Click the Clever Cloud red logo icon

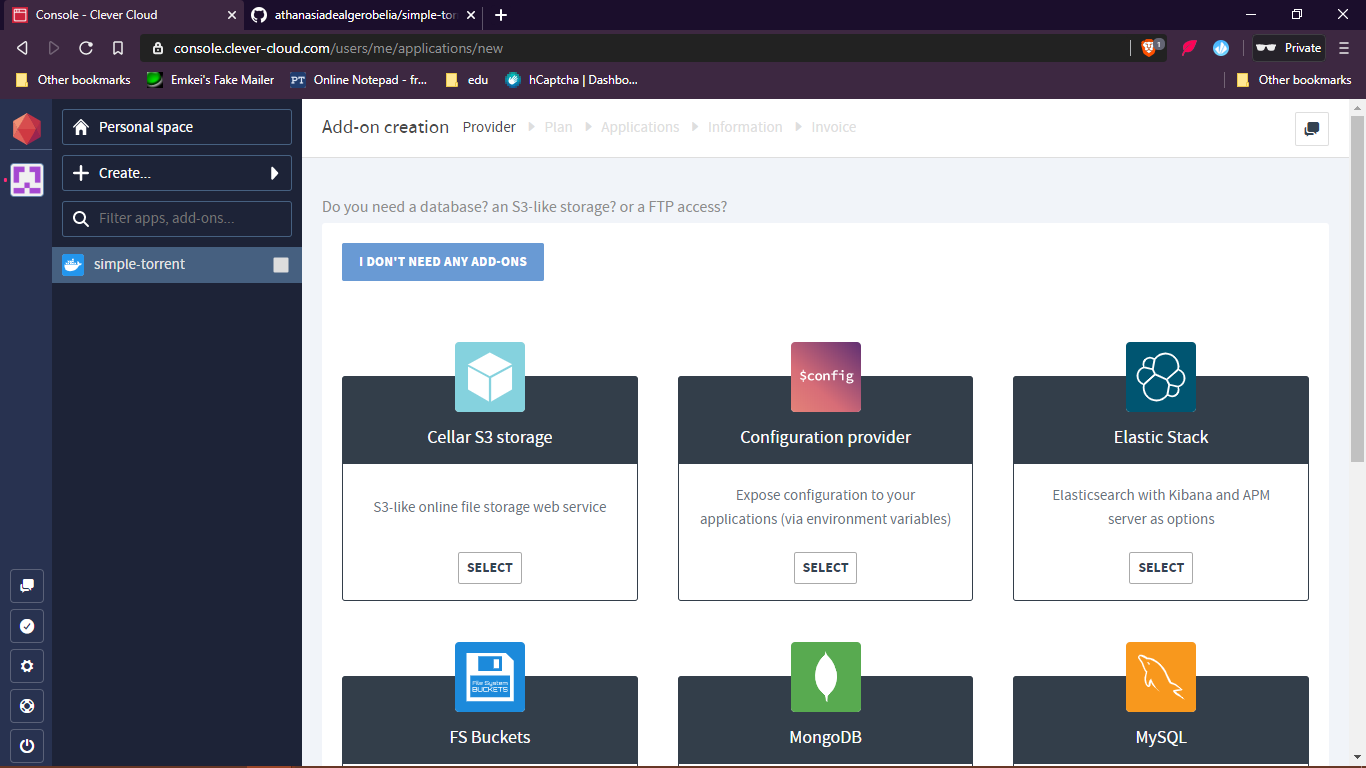click(27, 129)
